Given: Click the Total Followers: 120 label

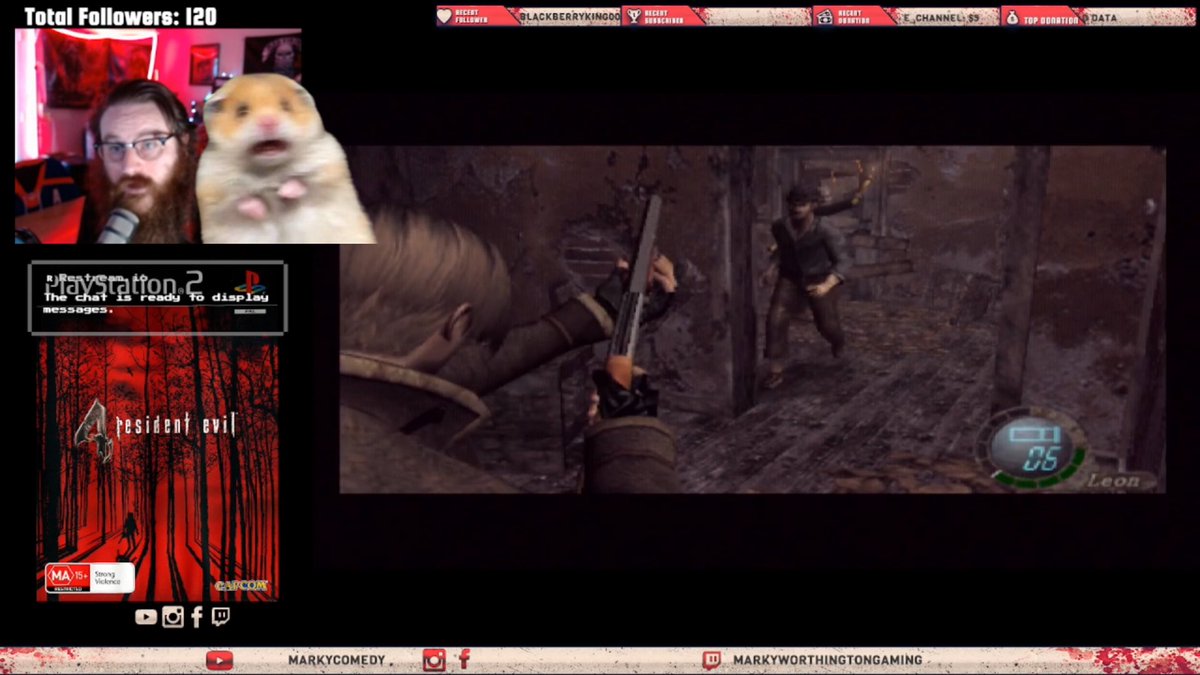Looking at the screenshot, I should [120, 16].
